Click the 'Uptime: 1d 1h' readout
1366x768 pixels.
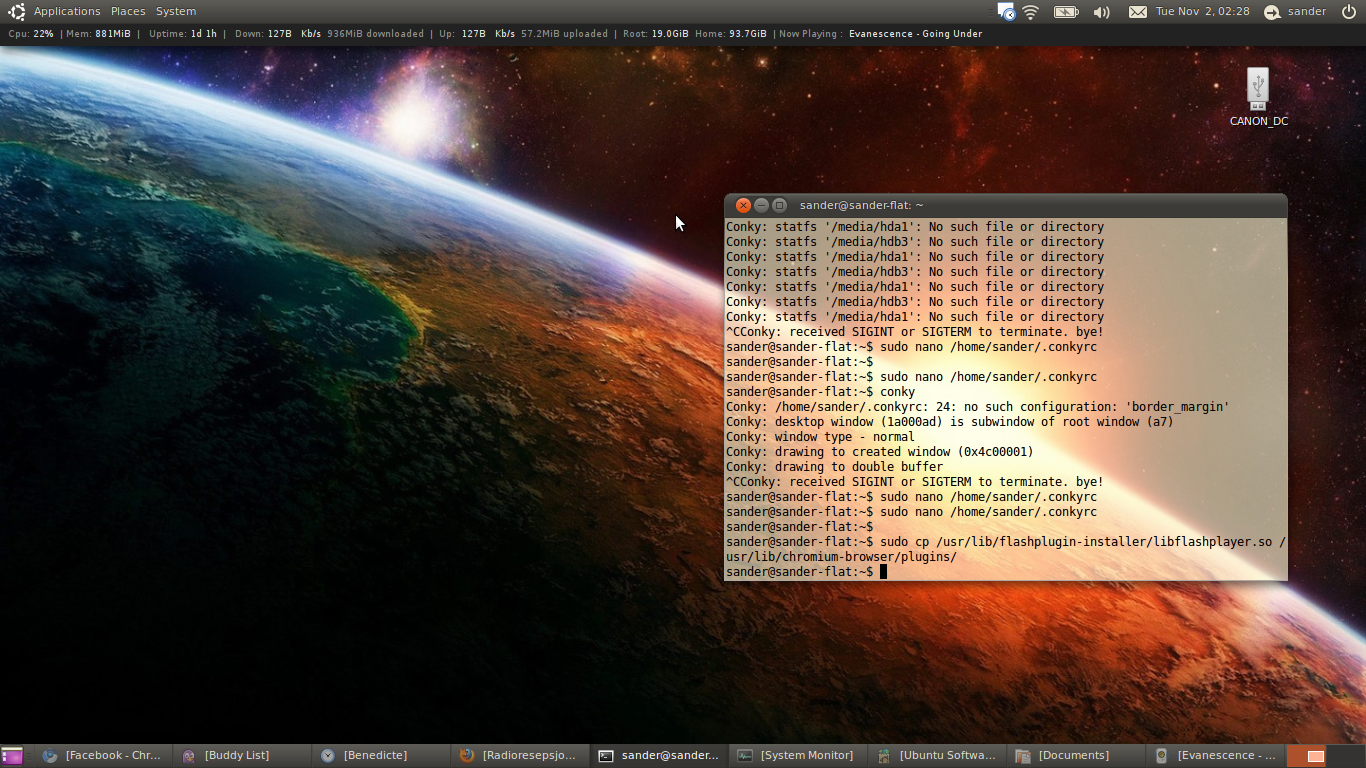pos(183,34)
